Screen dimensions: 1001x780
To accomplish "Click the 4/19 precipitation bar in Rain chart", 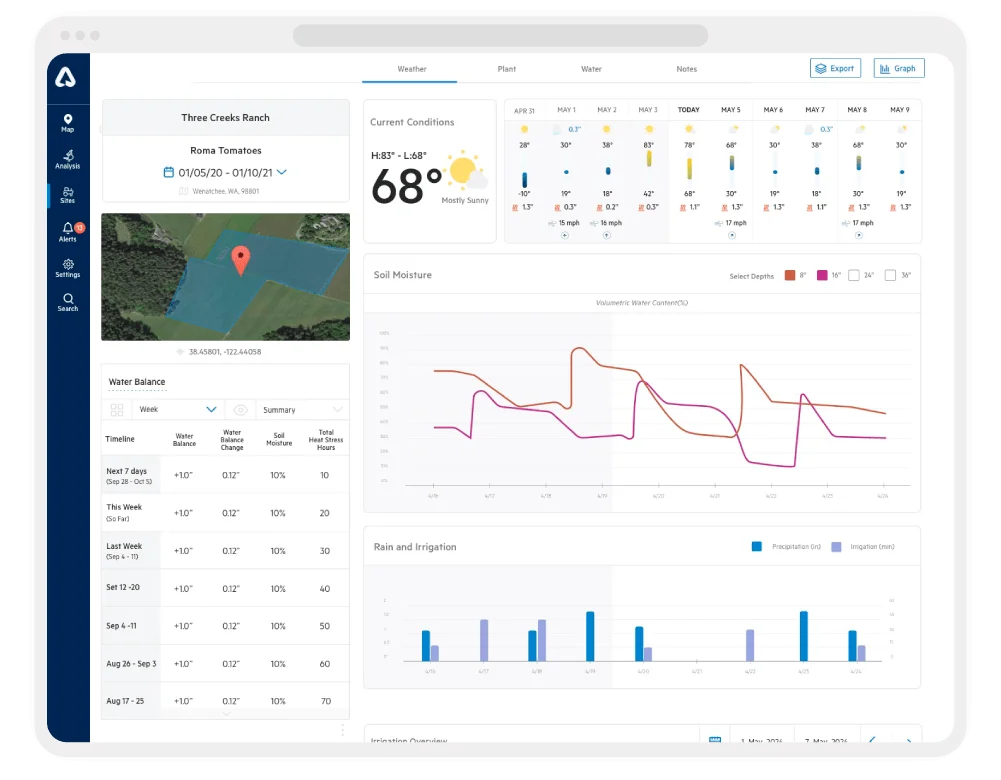I will tap(590, 636).
